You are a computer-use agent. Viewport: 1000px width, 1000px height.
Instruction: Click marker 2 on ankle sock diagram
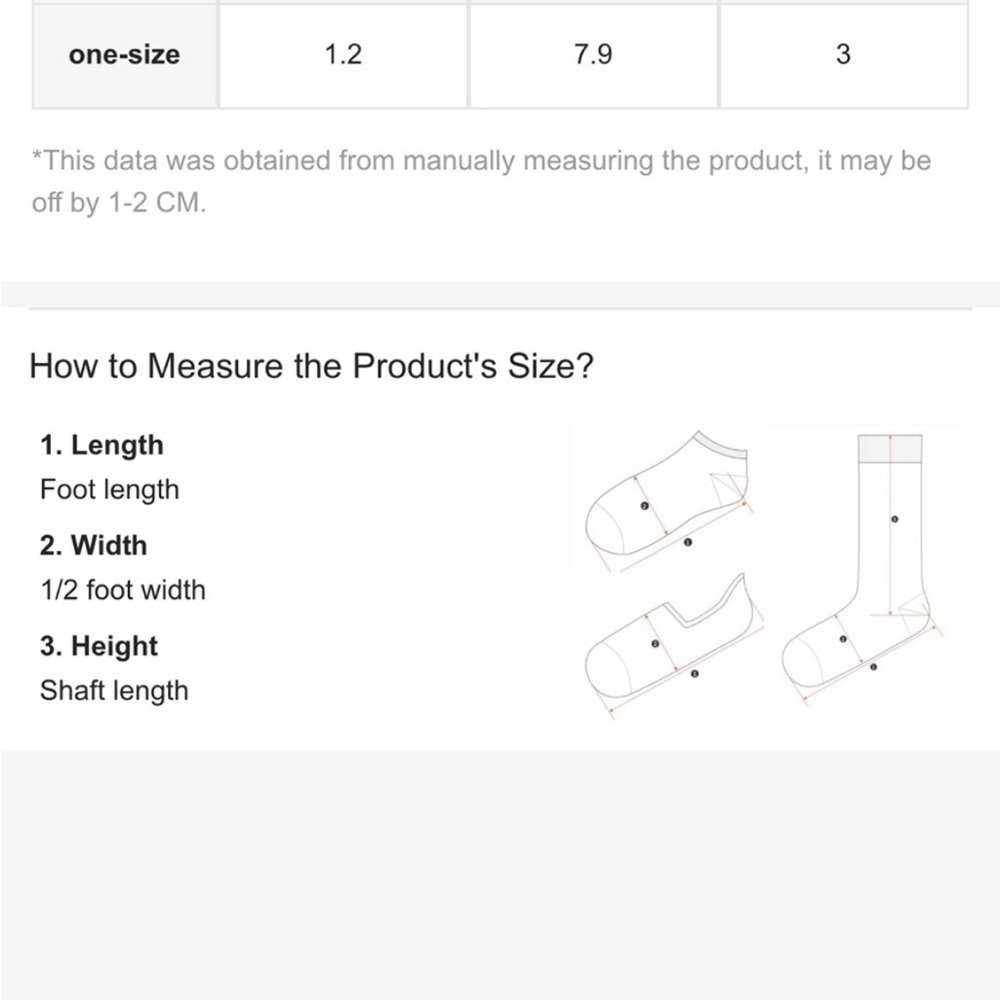[x=644, y=506]
